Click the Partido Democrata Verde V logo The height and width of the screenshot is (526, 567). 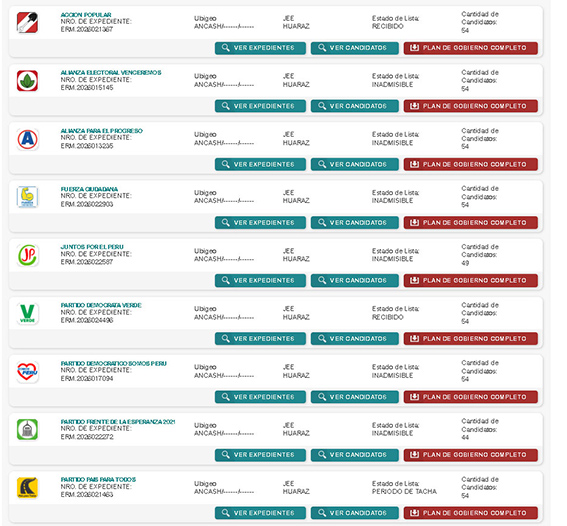point(27,313)
